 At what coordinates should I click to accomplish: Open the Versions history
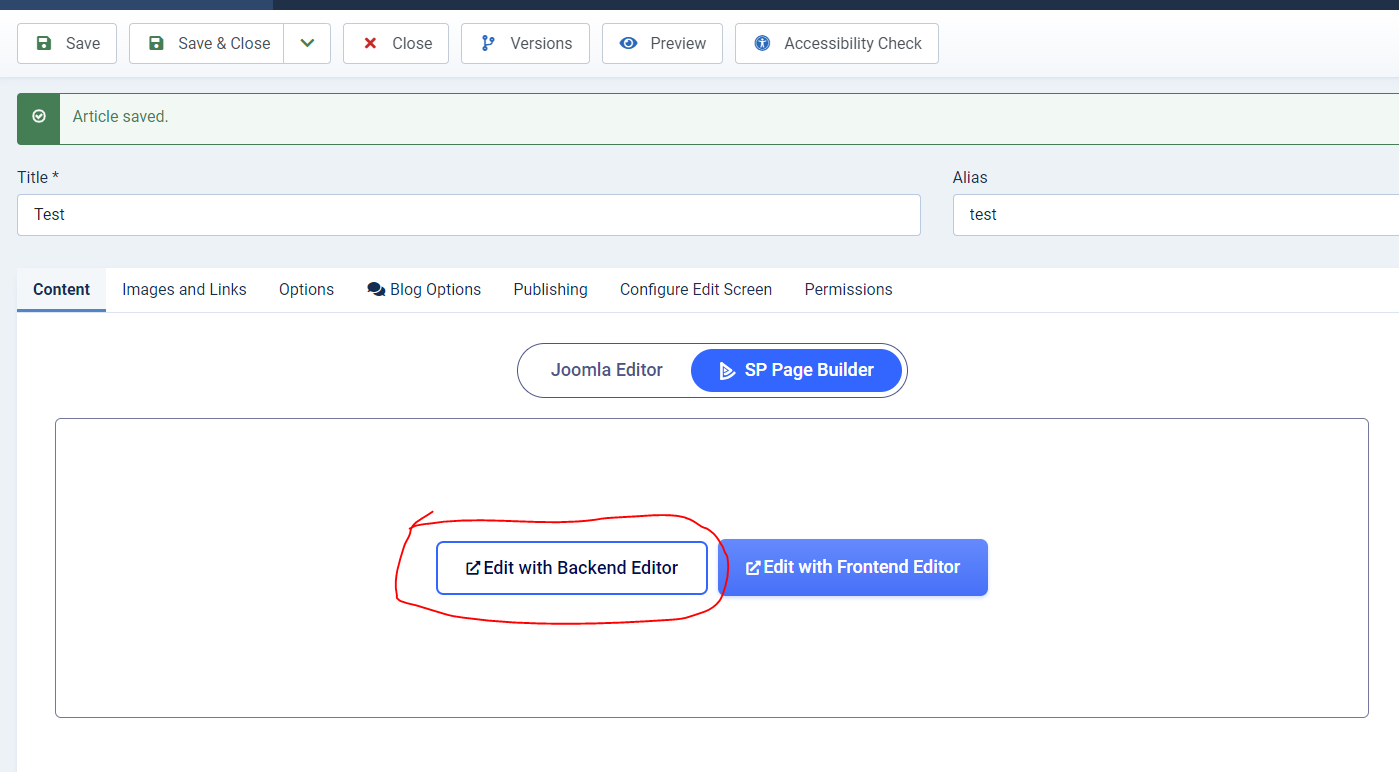(x=525, y=43)
